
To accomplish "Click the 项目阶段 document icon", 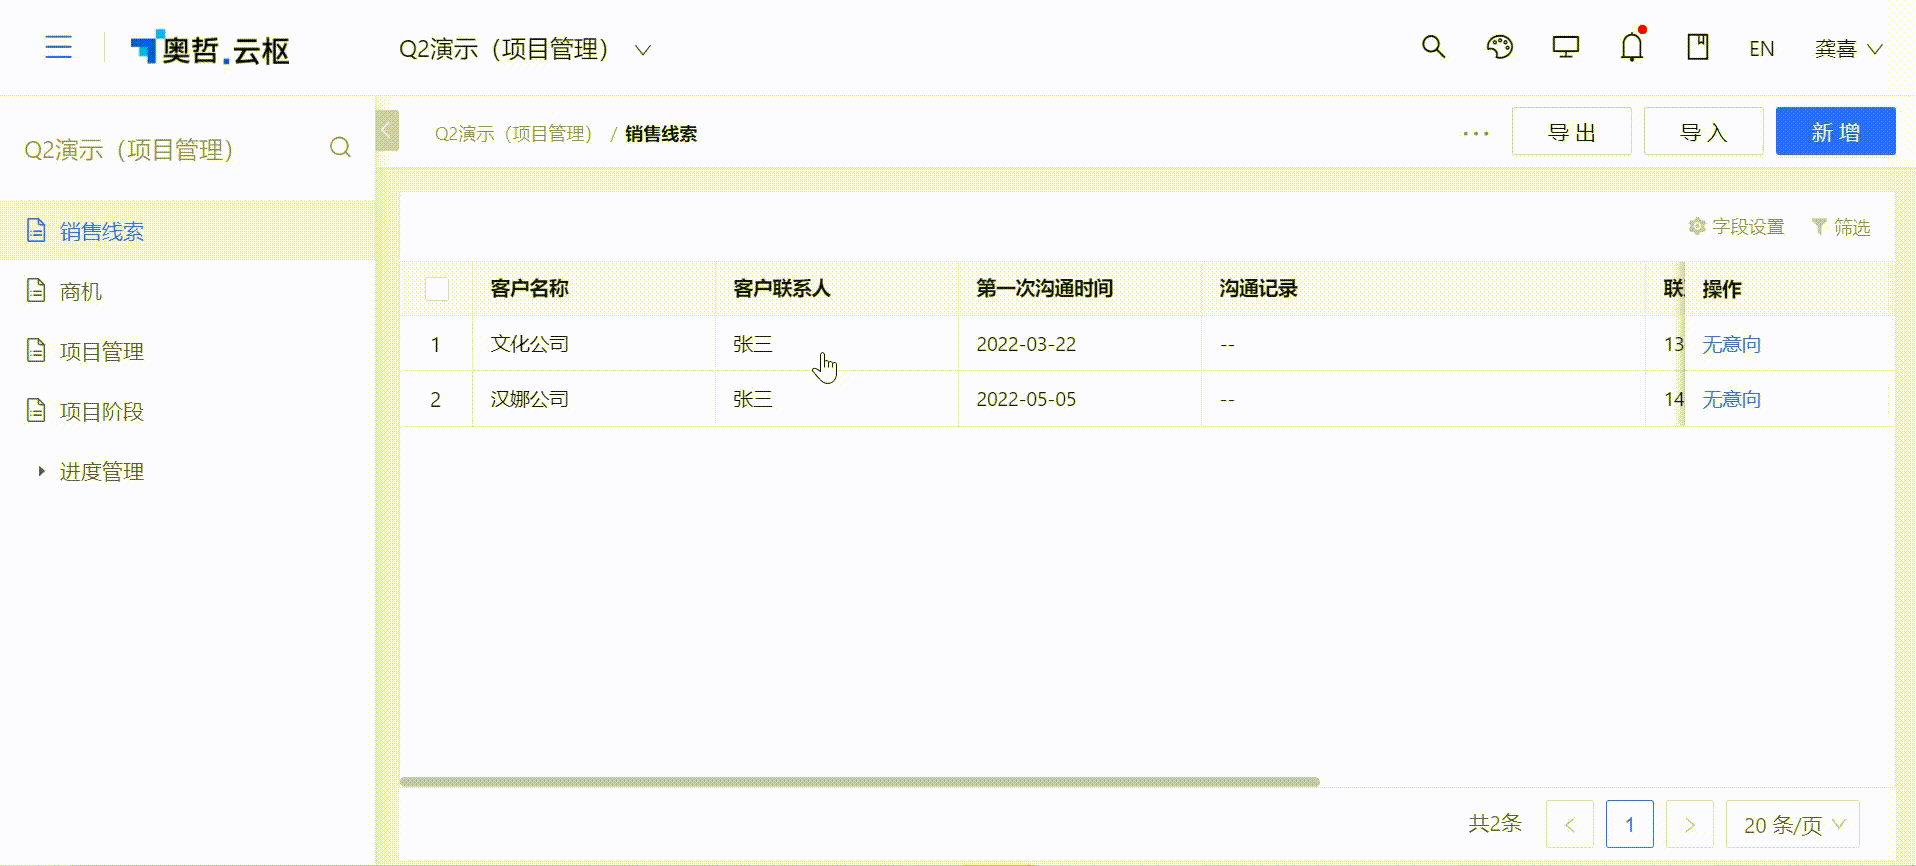I will pos(36,411).
